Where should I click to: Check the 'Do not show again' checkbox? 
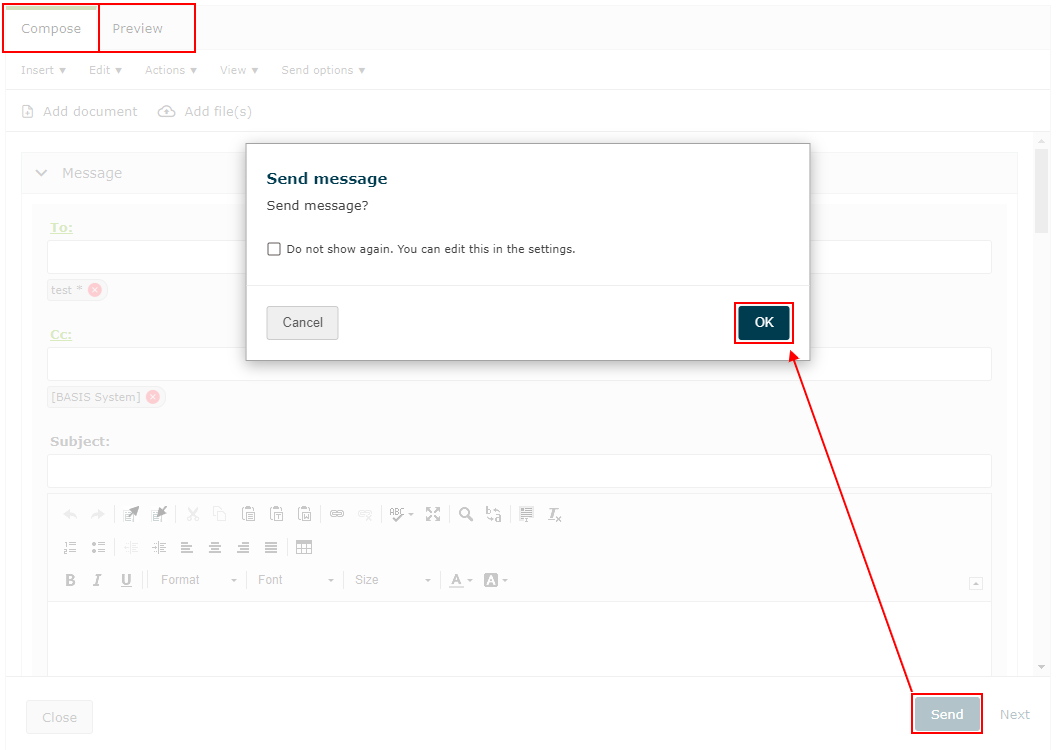coord(274,249)
